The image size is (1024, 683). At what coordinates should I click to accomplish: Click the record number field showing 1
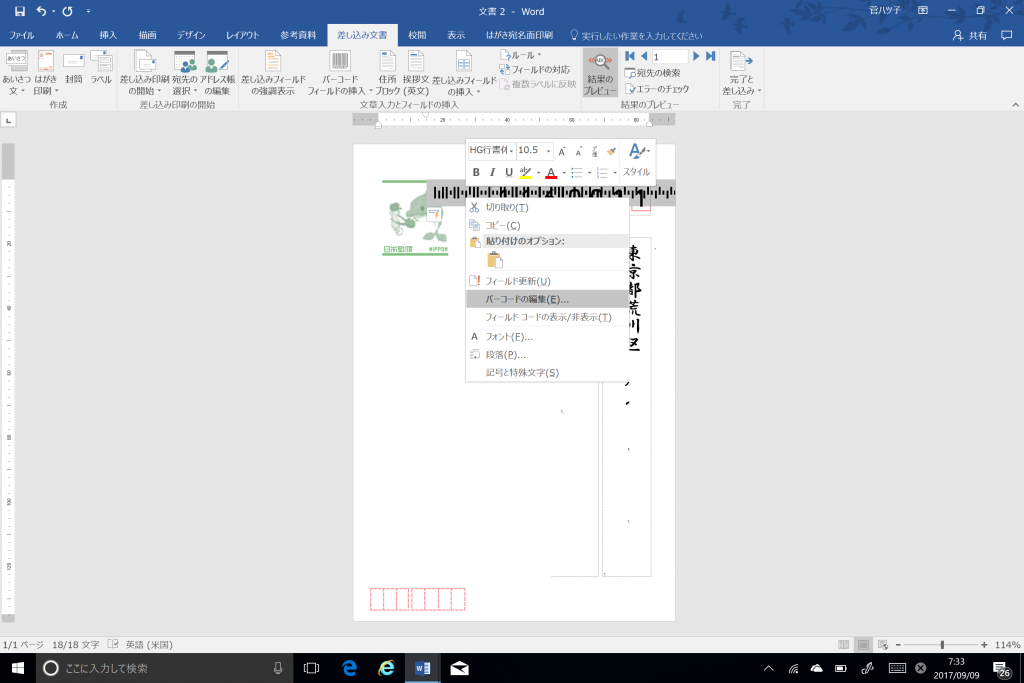tap(670, 56)
